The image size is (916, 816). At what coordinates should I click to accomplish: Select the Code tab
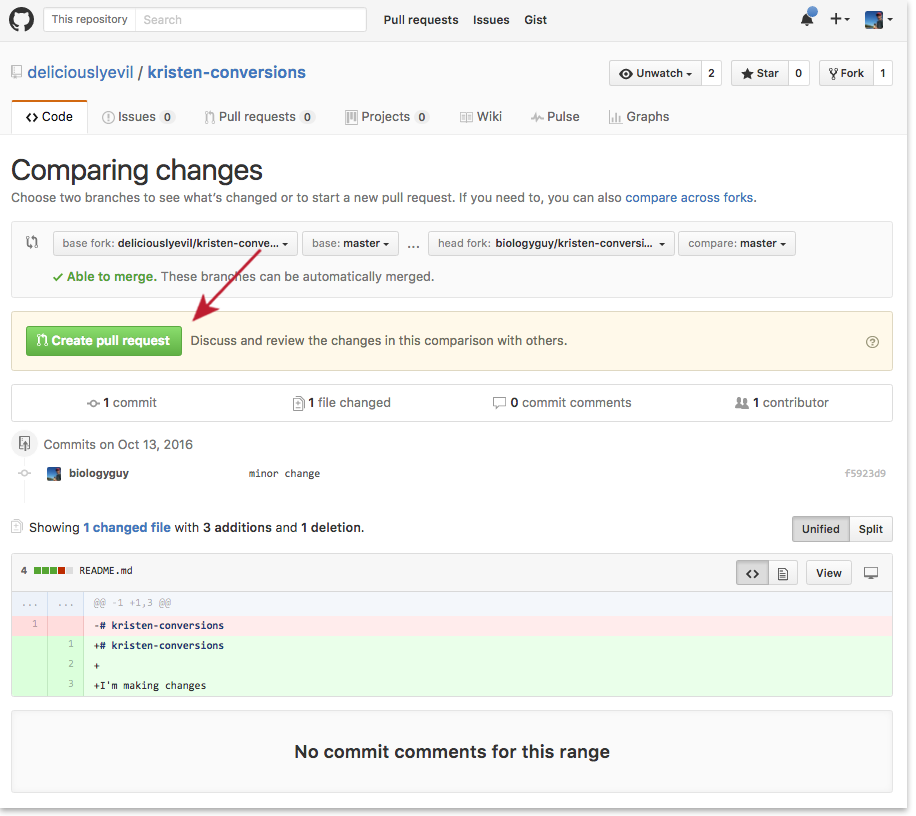(x=50, y=117)
